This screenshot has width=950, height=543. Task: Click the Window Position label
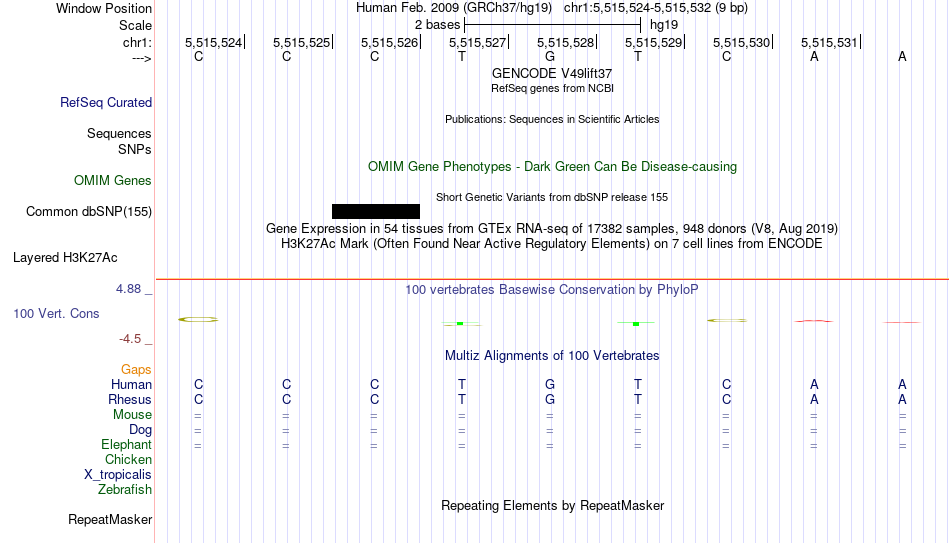coord(104,8)
